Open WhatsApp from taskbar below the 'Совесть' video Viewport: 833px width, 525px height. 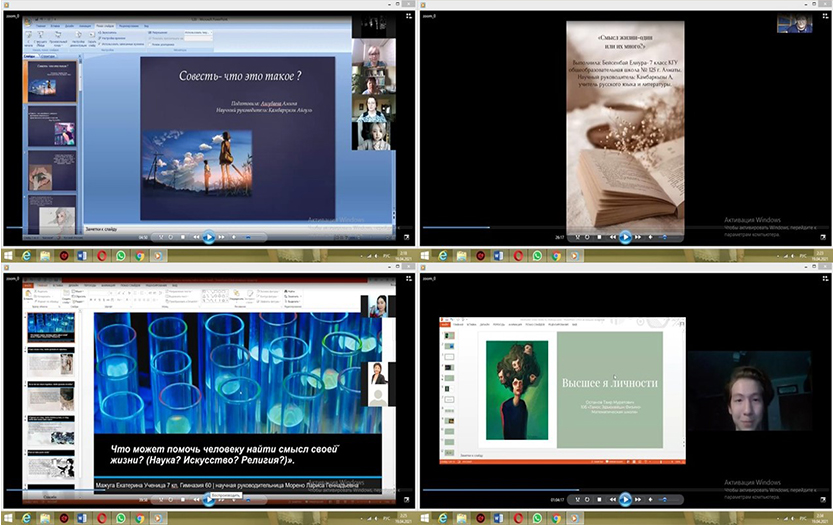coord(122,256)
